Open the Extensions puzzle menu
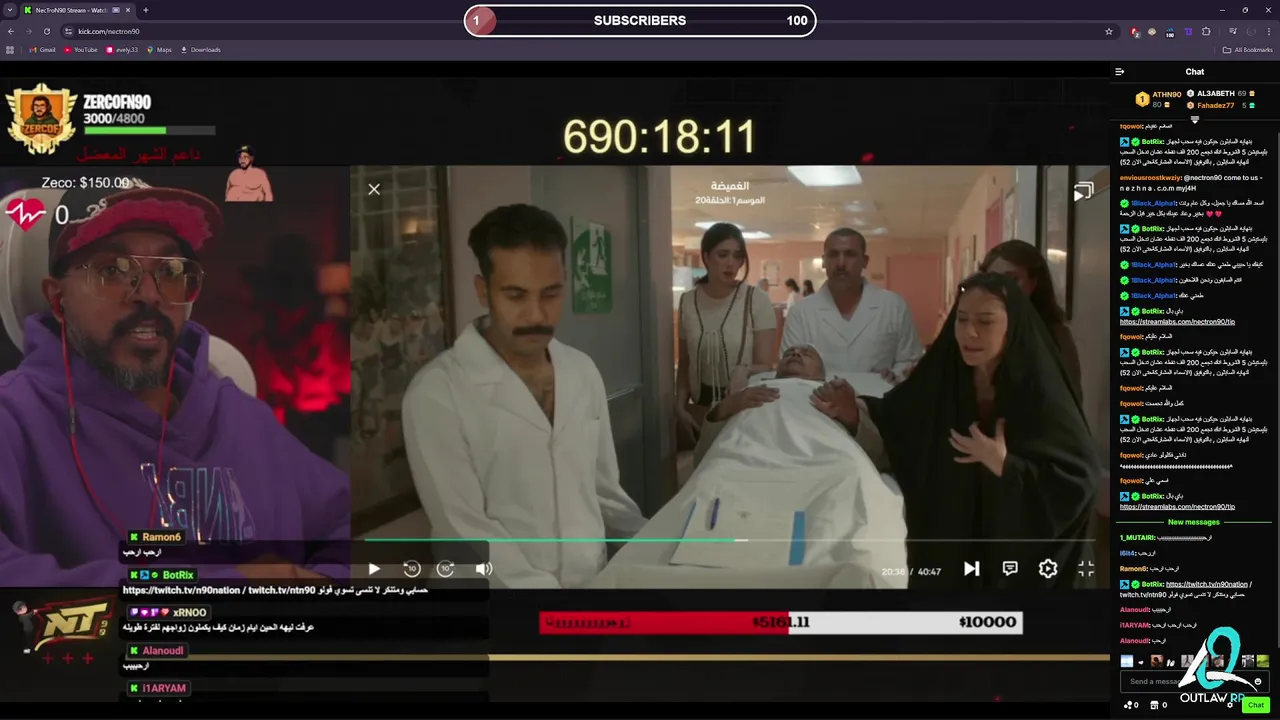The width and height of the screenshot is (1280, 720). (x=1206, y=31)
